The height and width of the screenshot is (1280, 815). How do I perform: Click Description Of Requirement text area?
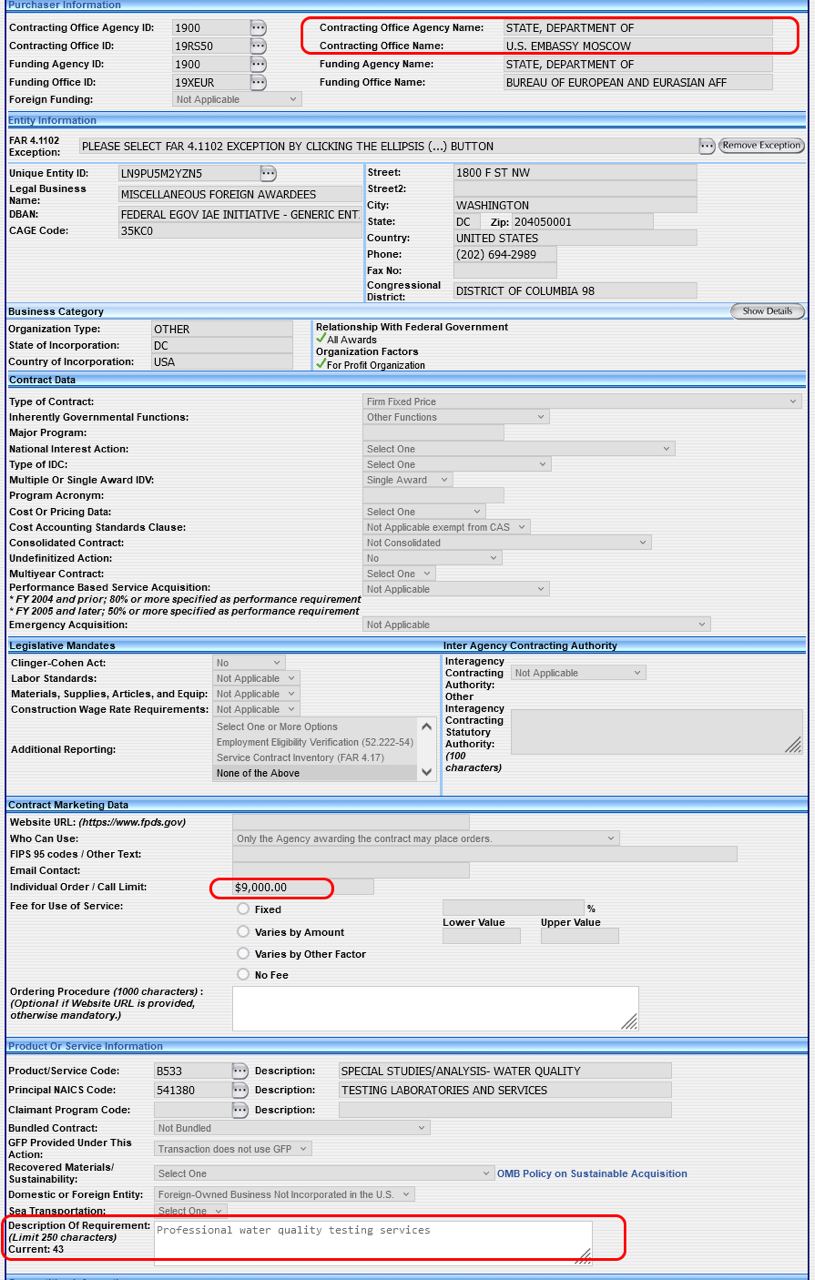point(373,1242)
